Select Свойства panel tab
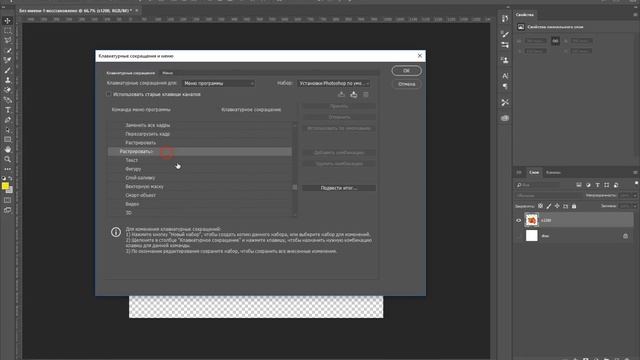 tap(524, 15)
